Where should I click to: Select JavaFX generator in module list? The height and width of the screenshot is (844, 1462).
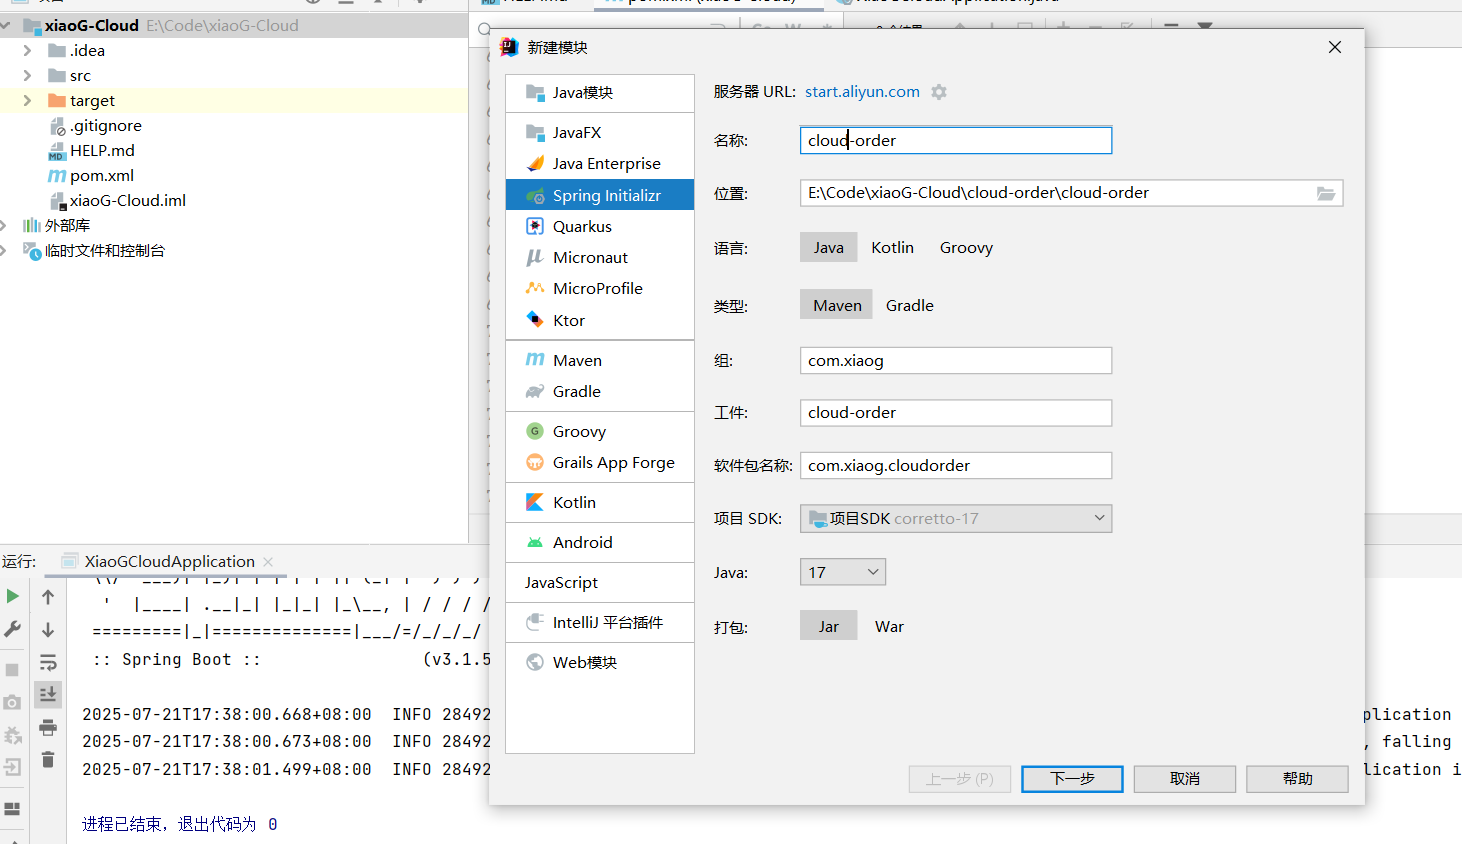[600, 132]
